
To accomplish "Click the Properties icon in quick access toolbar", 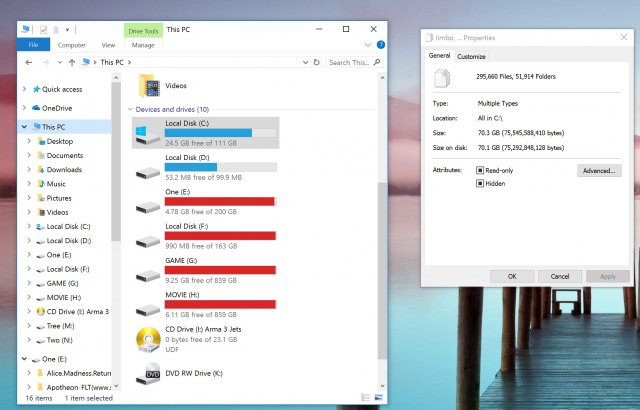I will coord(43,29).
